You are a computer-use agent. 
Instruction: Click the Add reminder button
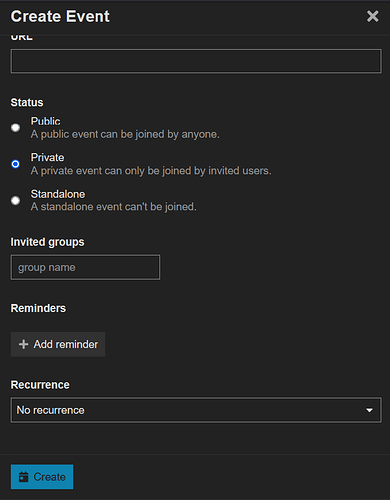pyautogui.click(x=58, y=344)
